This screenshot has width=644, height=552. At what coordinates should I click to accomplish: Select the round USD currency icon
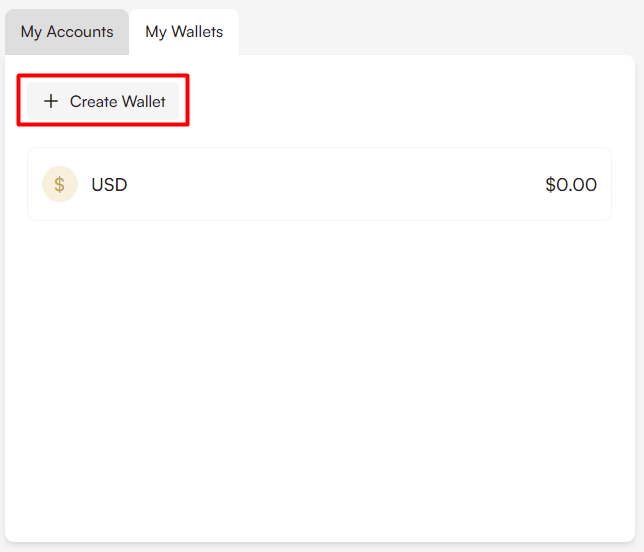tap(60, 184)
